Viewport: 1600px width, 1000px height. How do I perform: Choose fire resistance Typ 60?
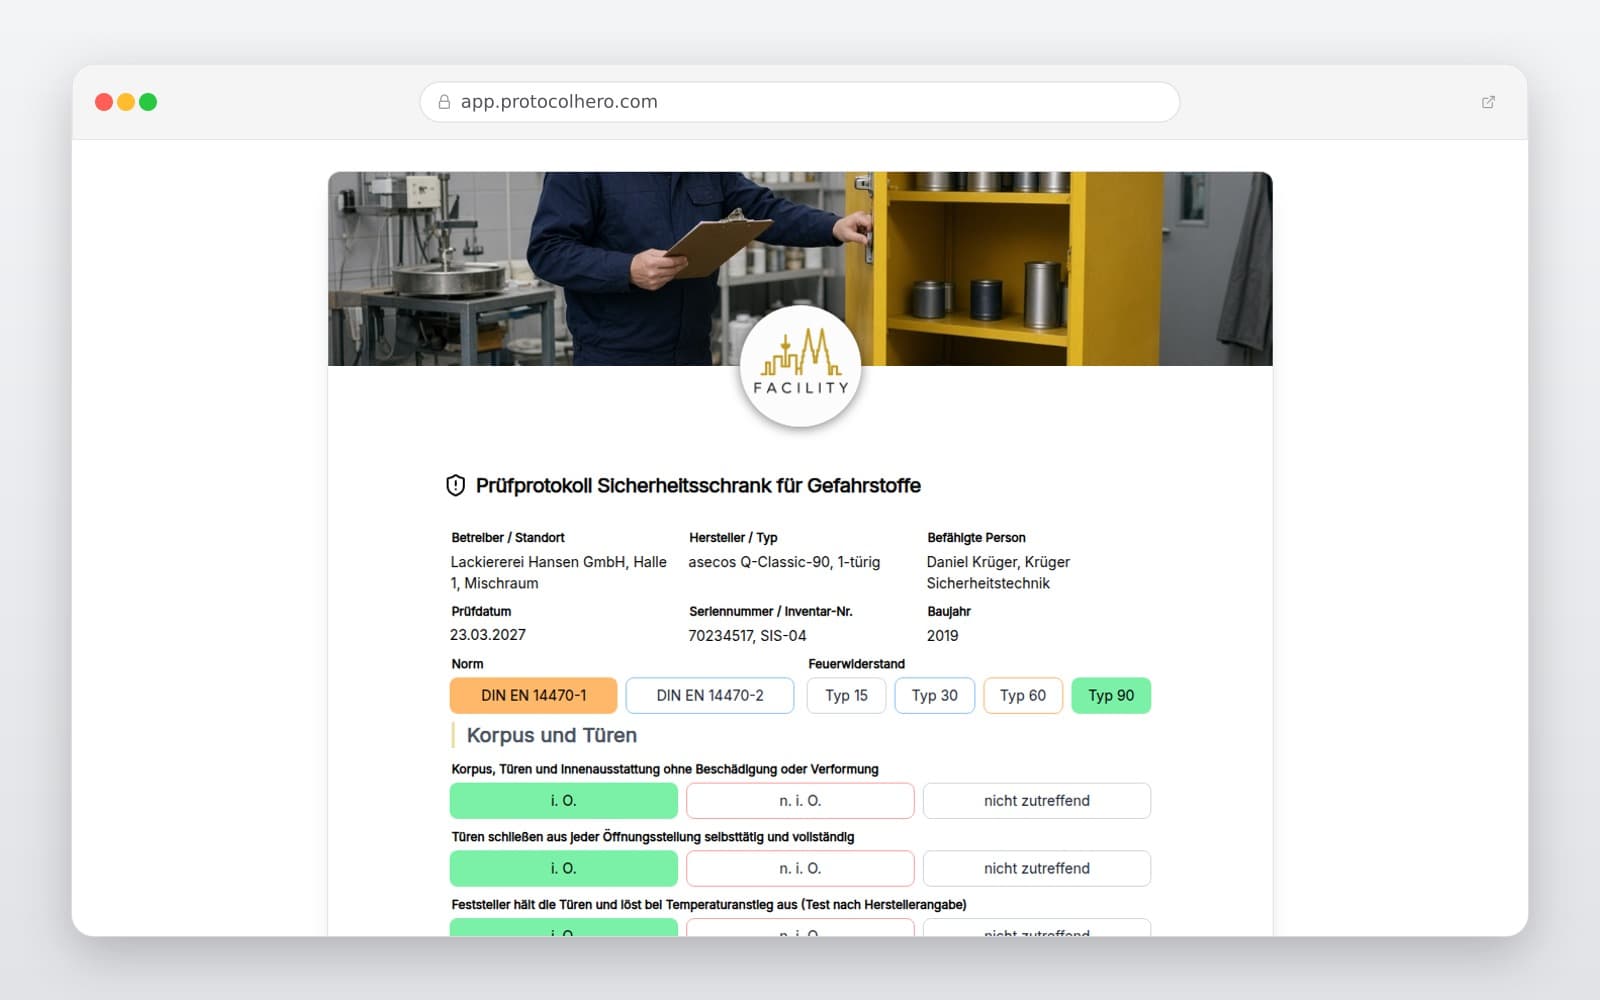pyautogui.click(x=1023, y=696)
